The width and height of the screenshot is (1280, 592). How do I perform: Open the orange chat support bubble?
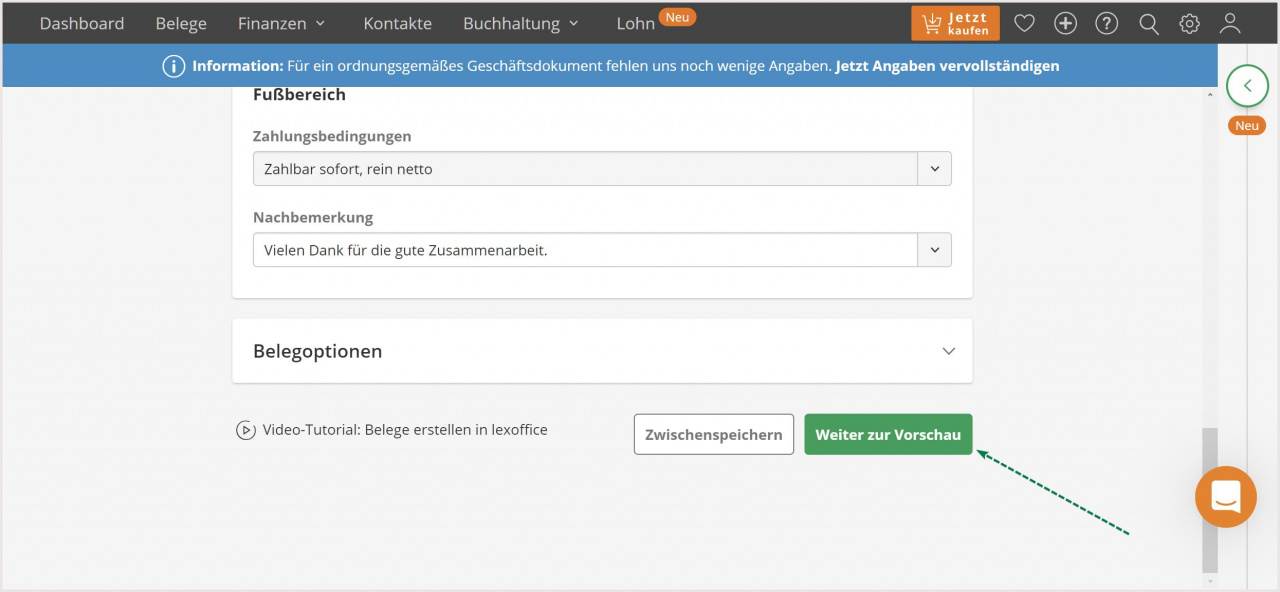click(1225, 497)
